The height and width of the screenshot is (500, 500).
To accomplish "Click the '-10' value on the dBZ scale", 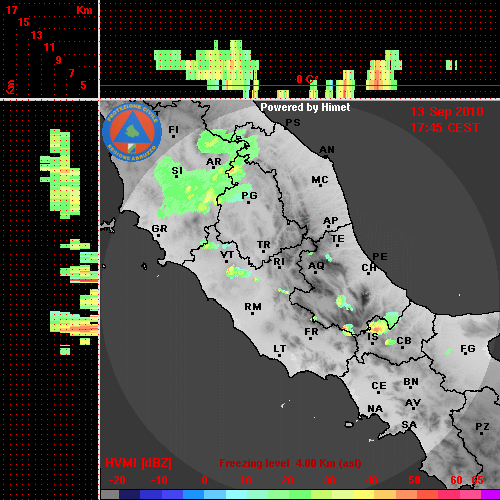I will tap(159, 480).
